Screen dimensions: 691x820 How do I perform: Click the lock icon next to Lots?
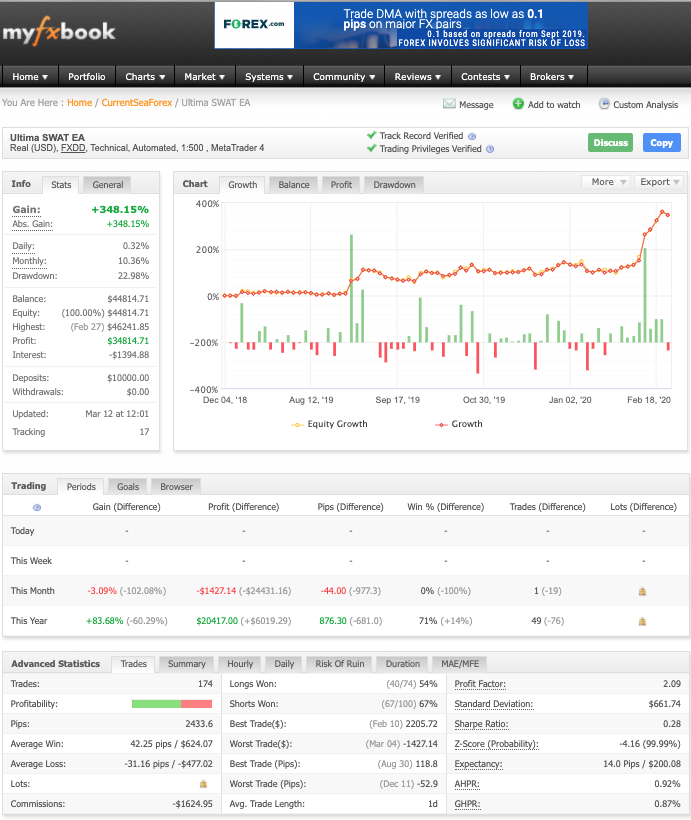pyautogui.click(x=203, y=784)
